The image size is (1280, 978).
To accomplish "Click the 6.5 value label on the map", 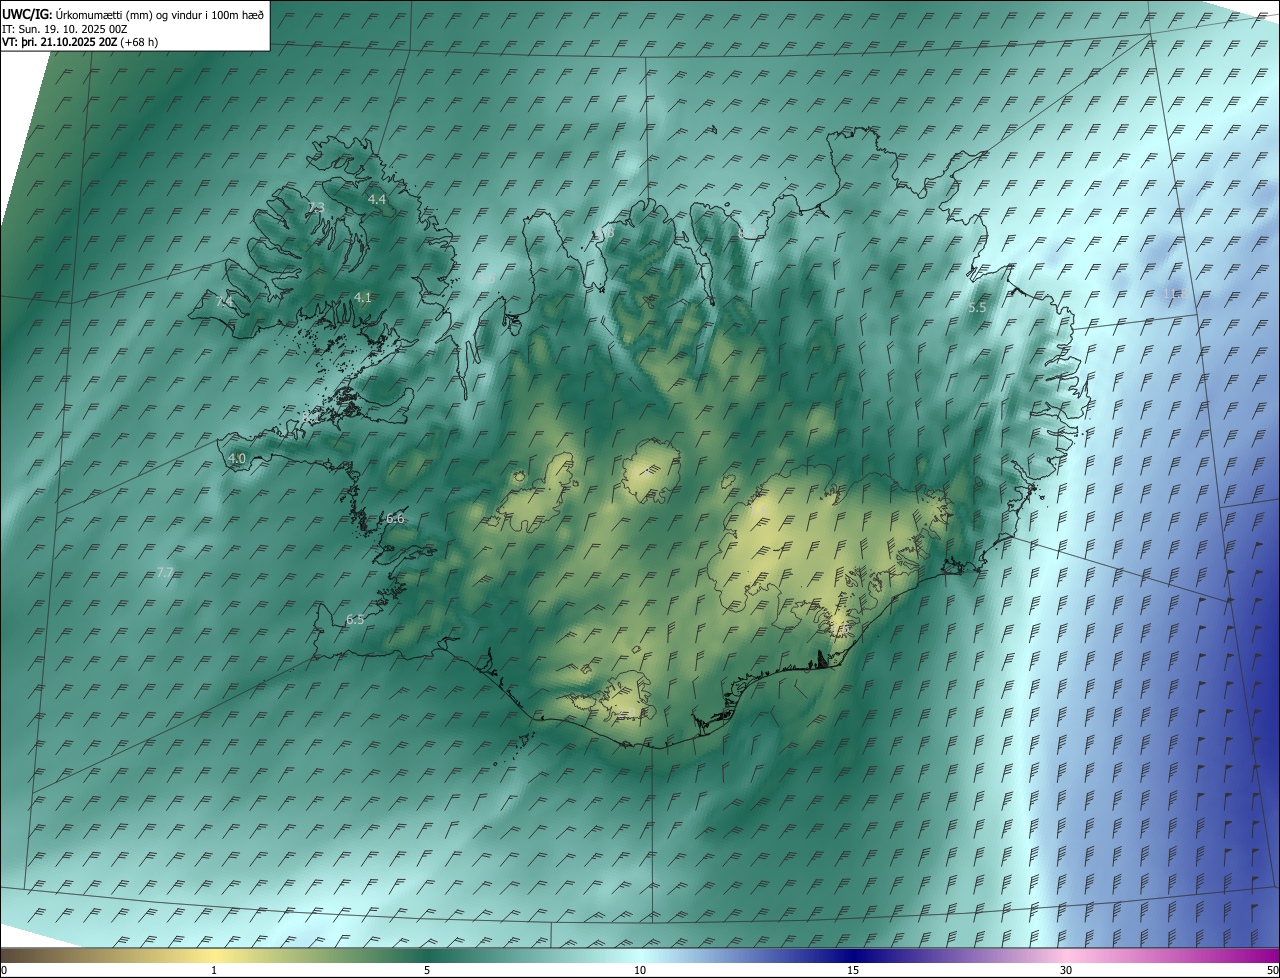I will tap(355, 620).
